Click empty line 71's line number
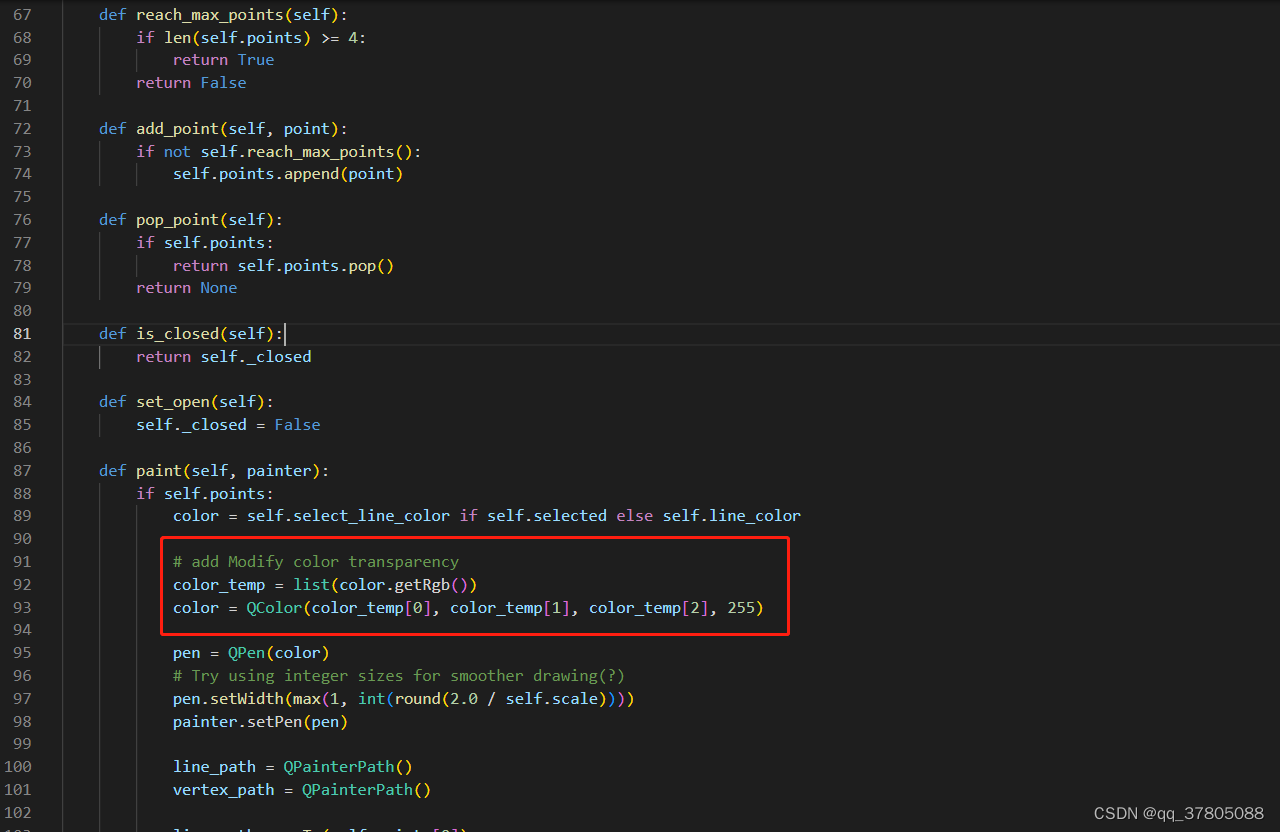The width and height of the screenshot is (1280, 832). point(22,106)
